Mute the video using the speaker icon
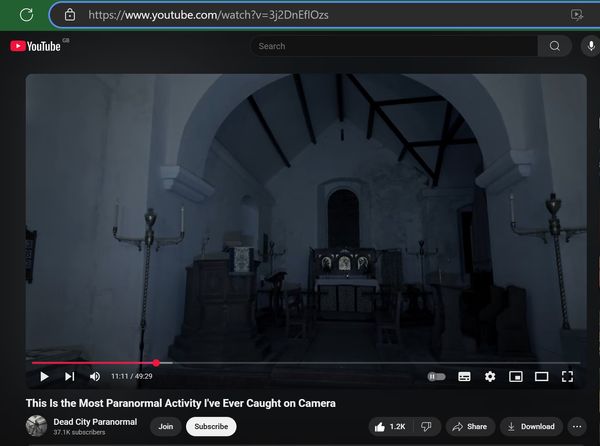This screenshot has width=600, height=446. point(95,376)
